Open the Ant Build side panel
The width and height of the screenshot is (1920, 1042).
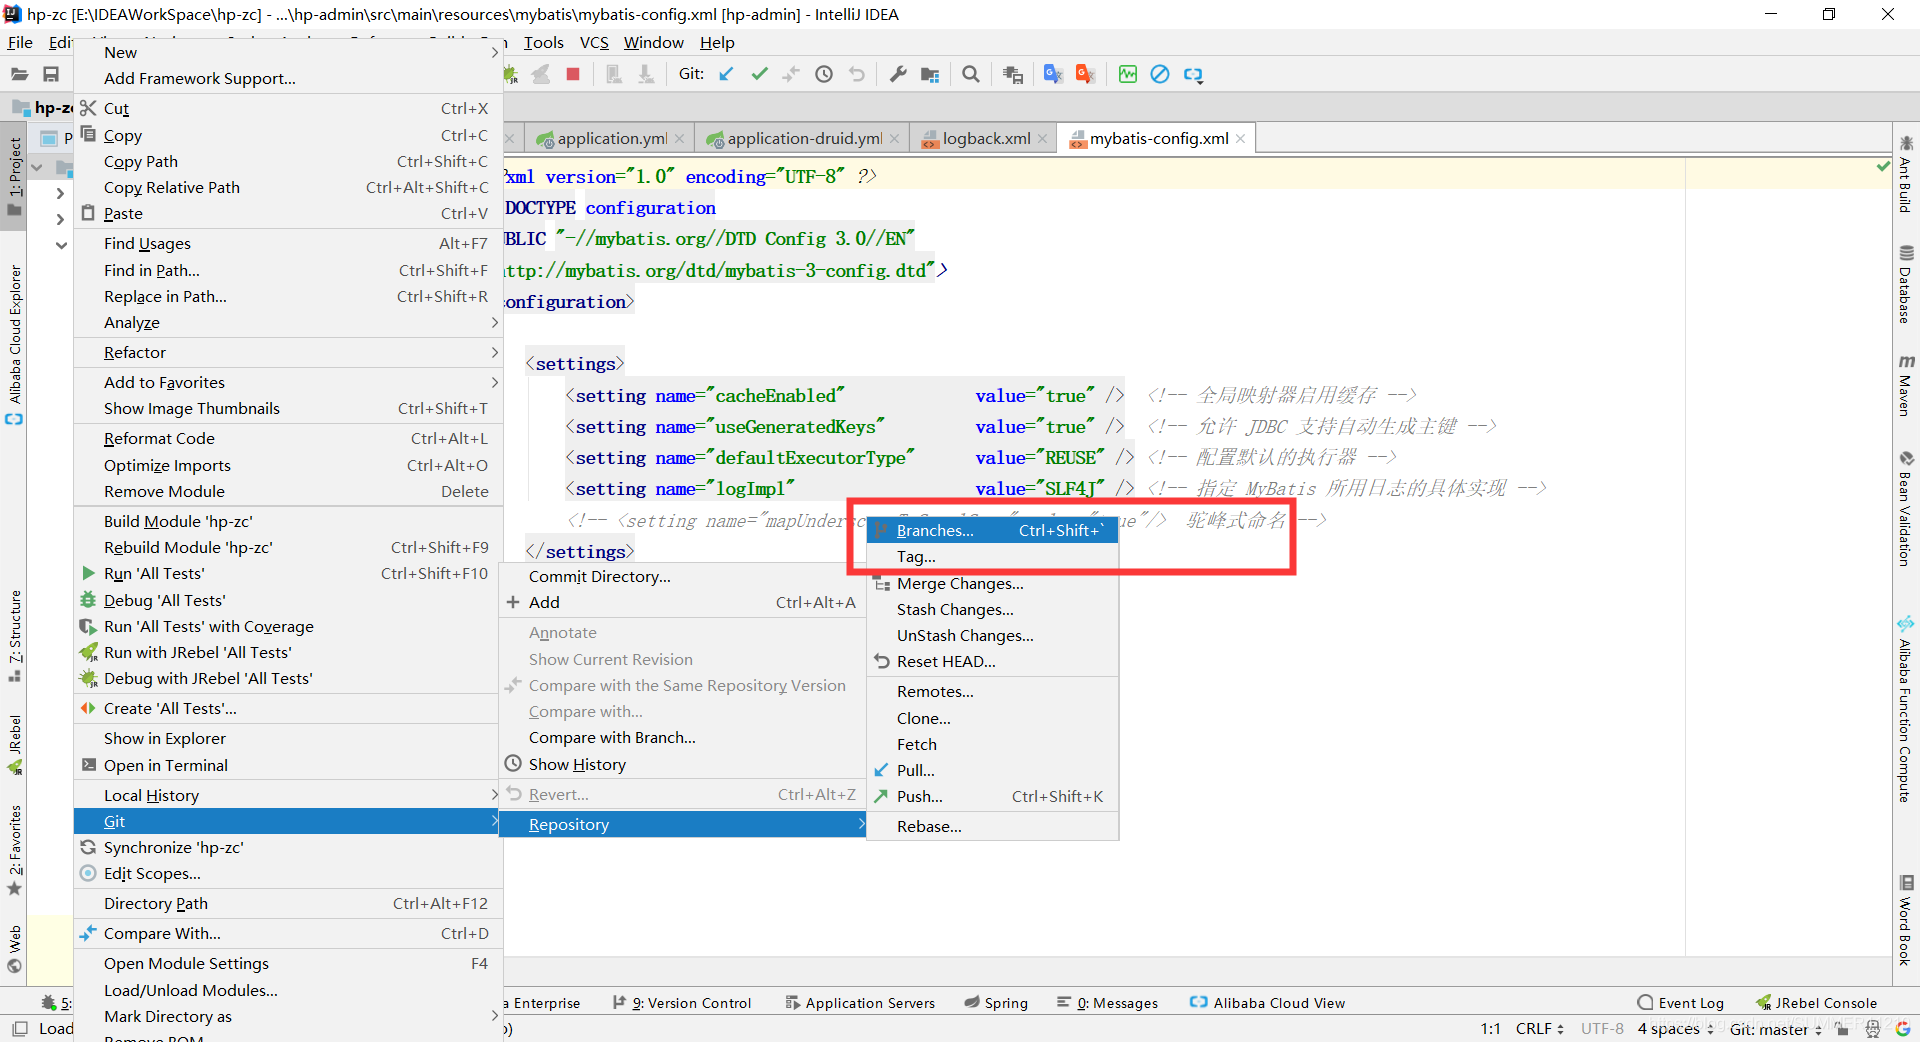1906,174
